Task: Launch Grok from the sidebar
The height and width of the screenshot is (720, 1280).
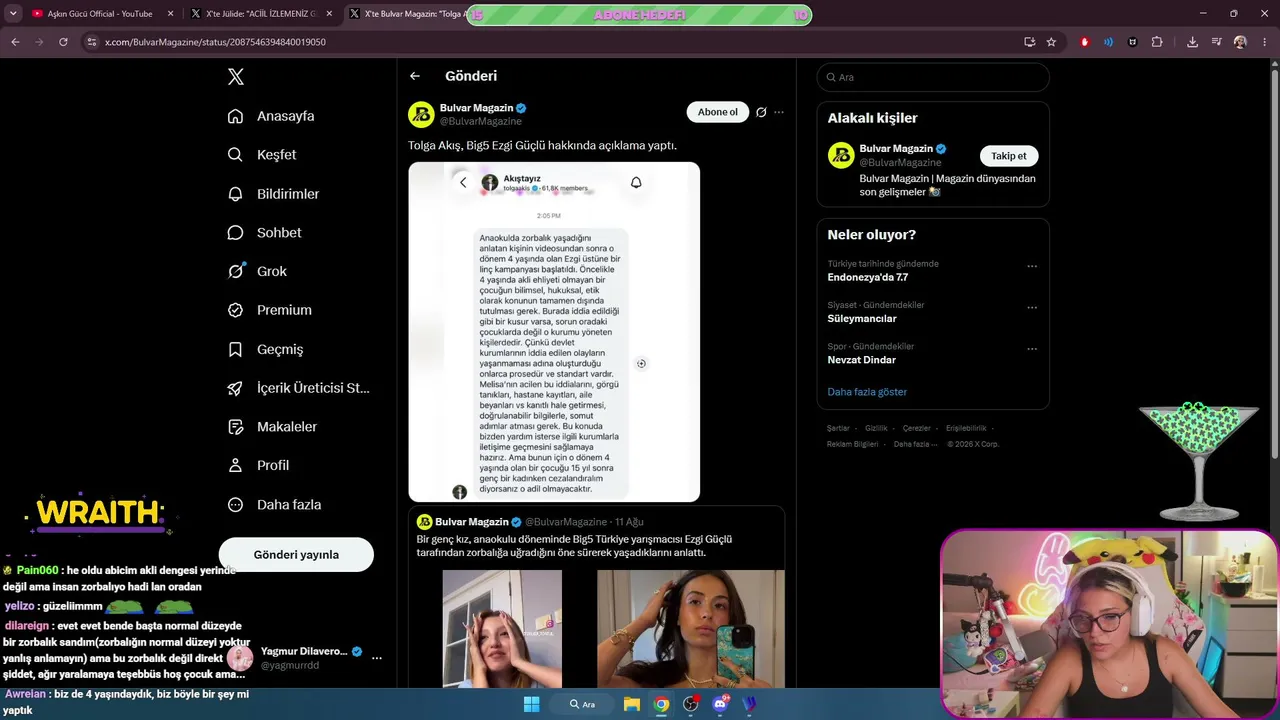Action: tap(257, 271)
